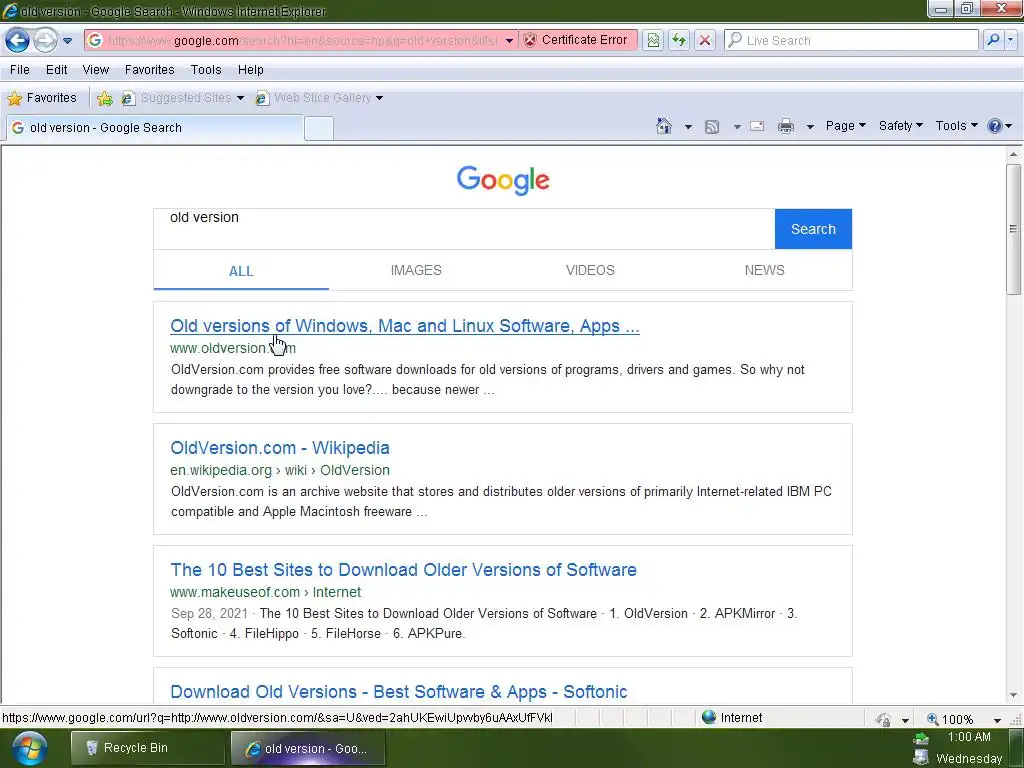The height and width of the screenshot is (768, 1024).
Task: Click the Read Mail icon
Action: [x=757, y=126]
